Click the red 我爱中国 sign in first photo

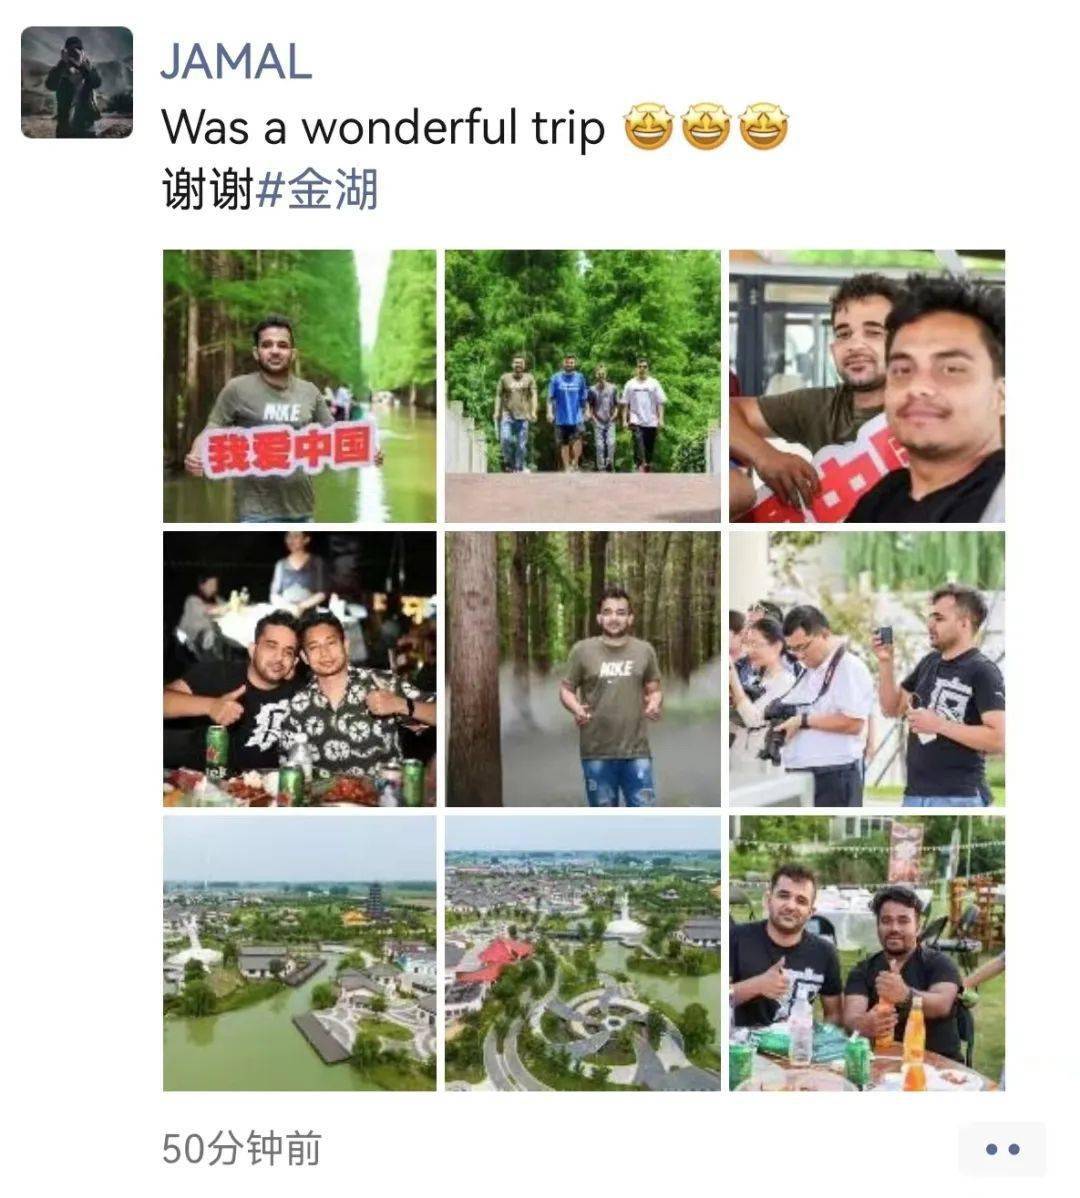click(x=289, y=450)
